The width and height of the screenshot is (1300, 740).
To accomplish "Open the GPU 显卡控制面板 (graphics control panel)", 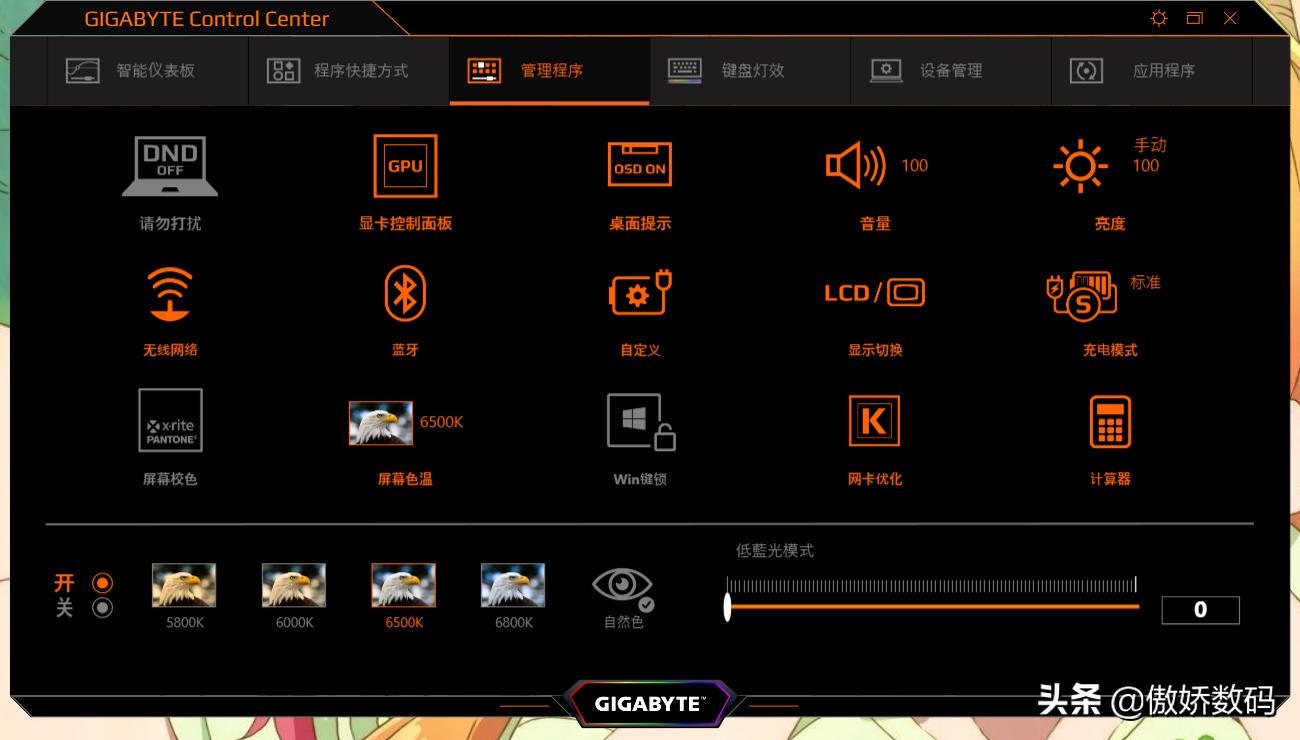I will pyautogui.click(x=404, y=166).
